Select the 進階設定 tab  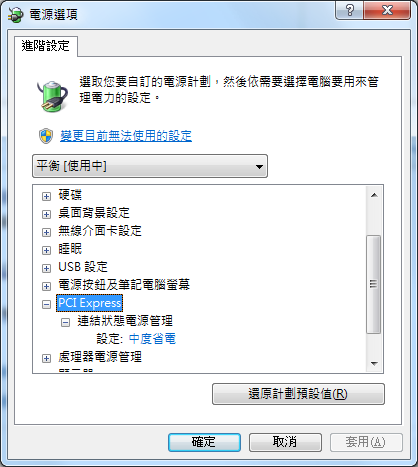point(46,46)
